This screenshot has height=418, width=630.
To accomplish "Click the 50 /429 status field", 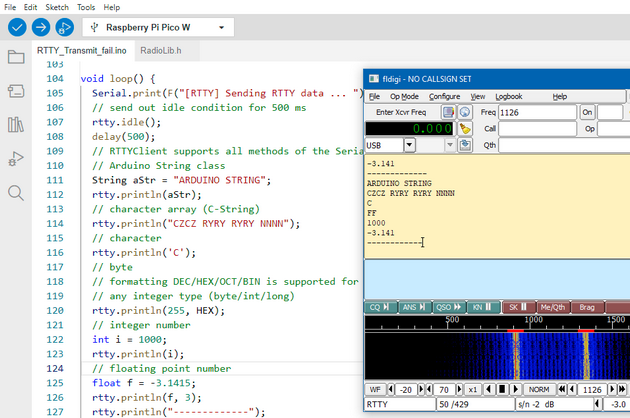I will coord(476,404).
